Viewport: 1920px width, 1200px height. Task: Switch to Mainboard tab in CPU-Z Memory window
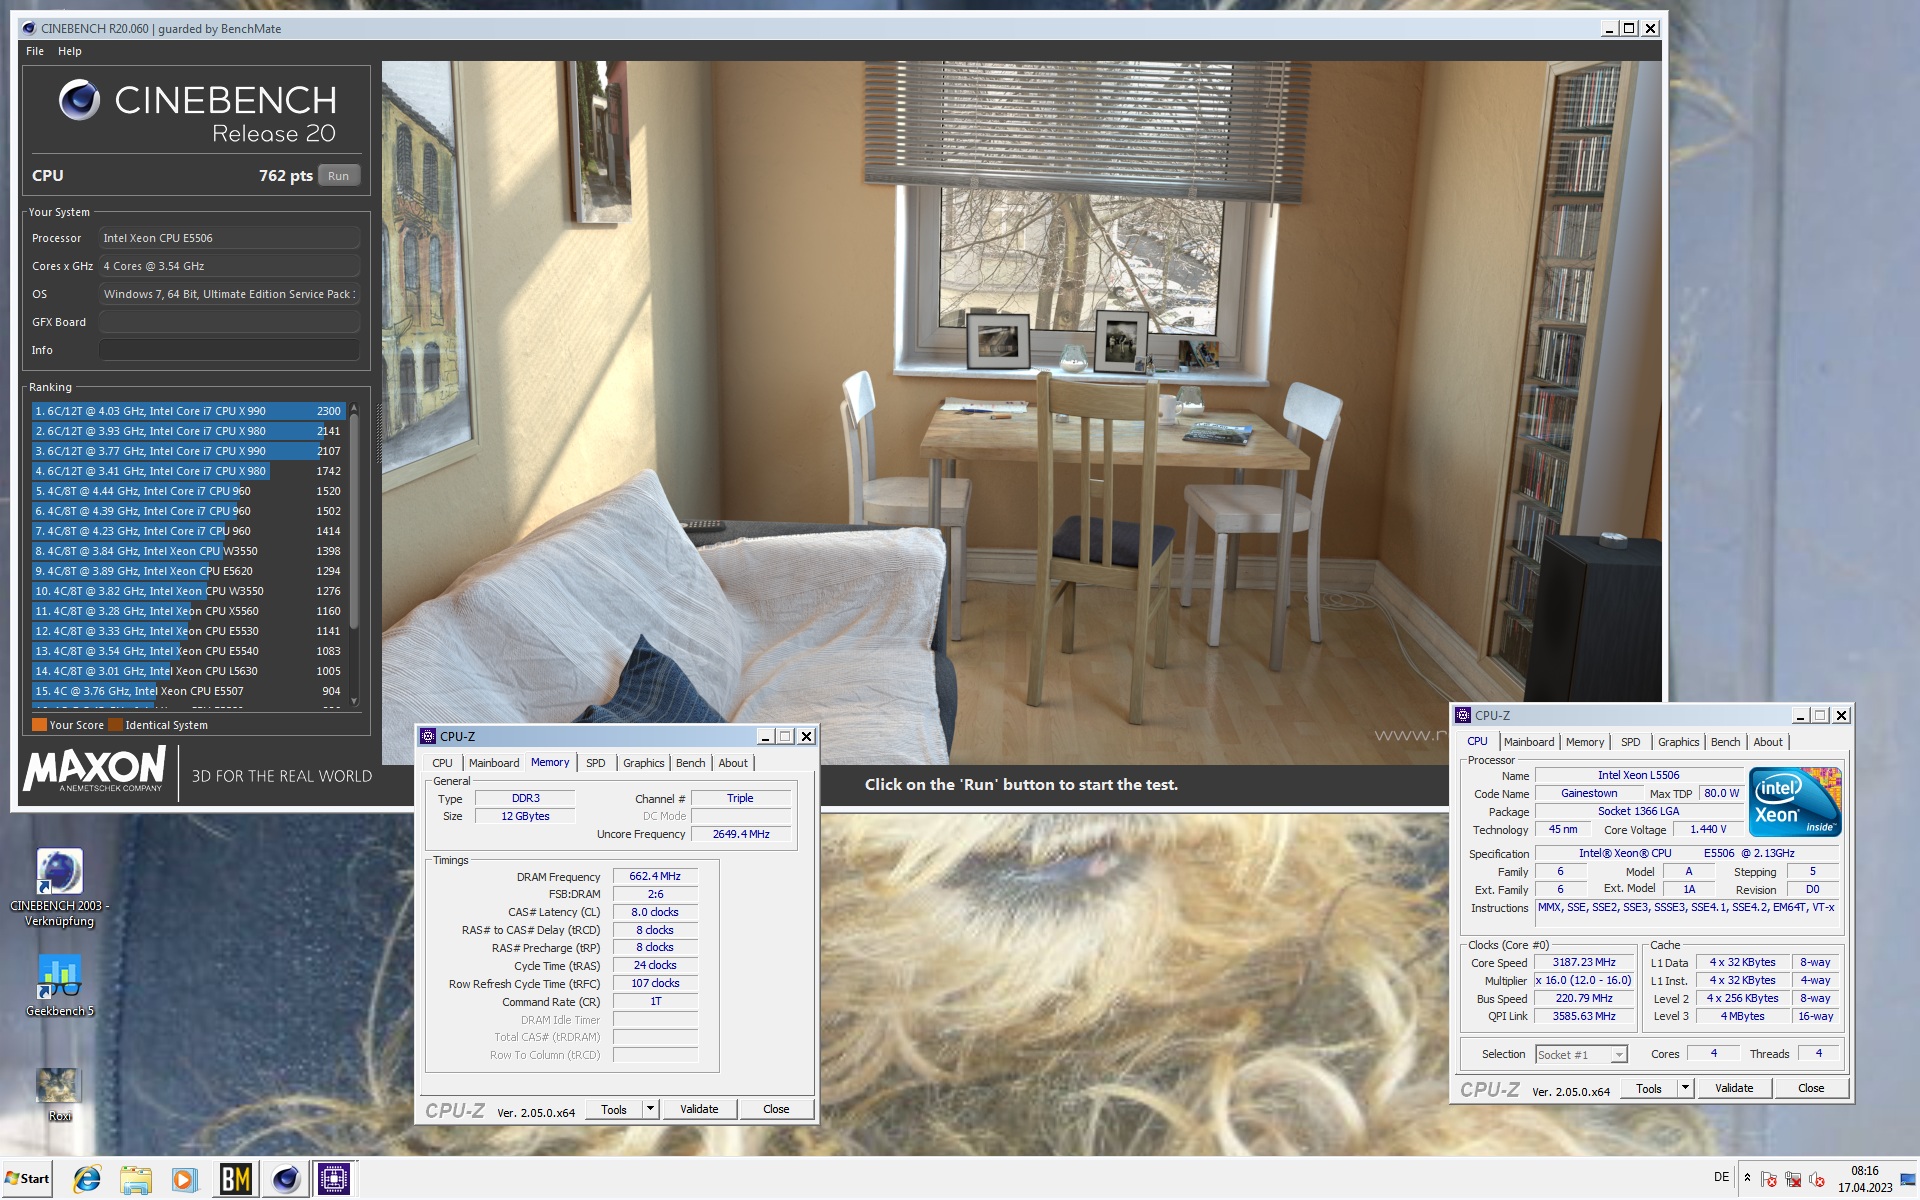click(x=494, y=763)
